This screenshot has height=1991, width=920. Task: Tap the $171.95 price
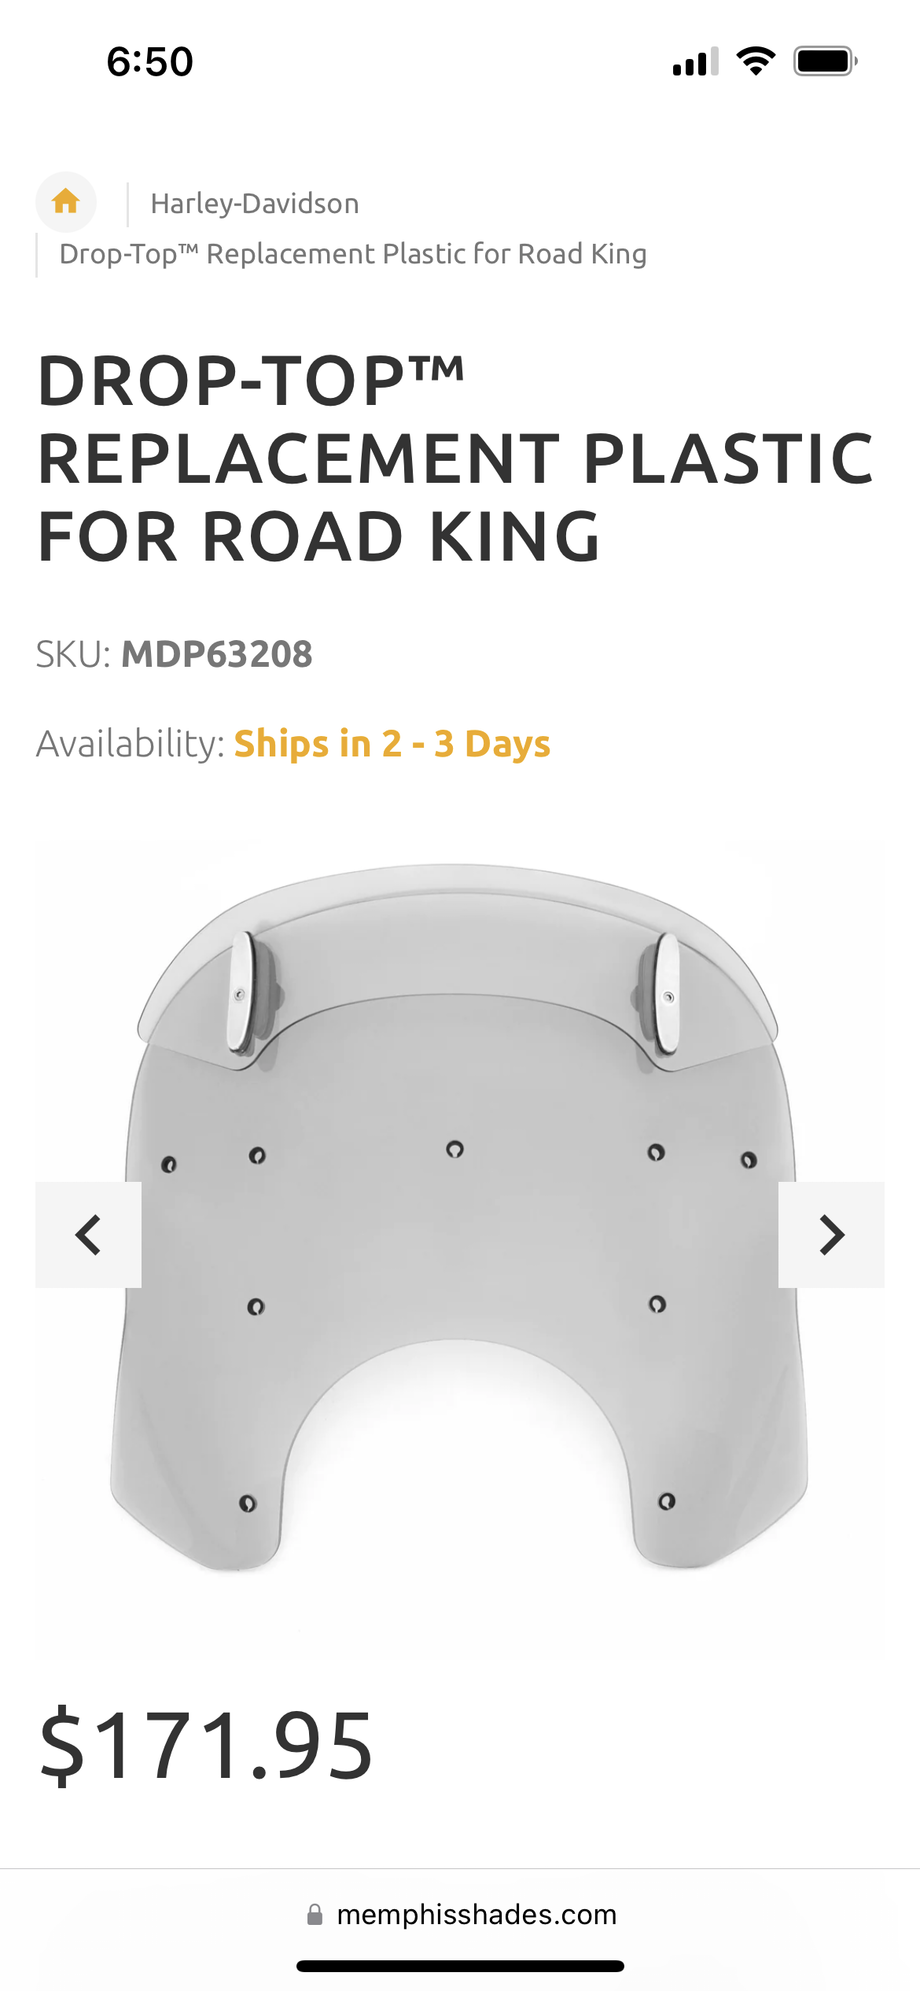[206, 1746]
